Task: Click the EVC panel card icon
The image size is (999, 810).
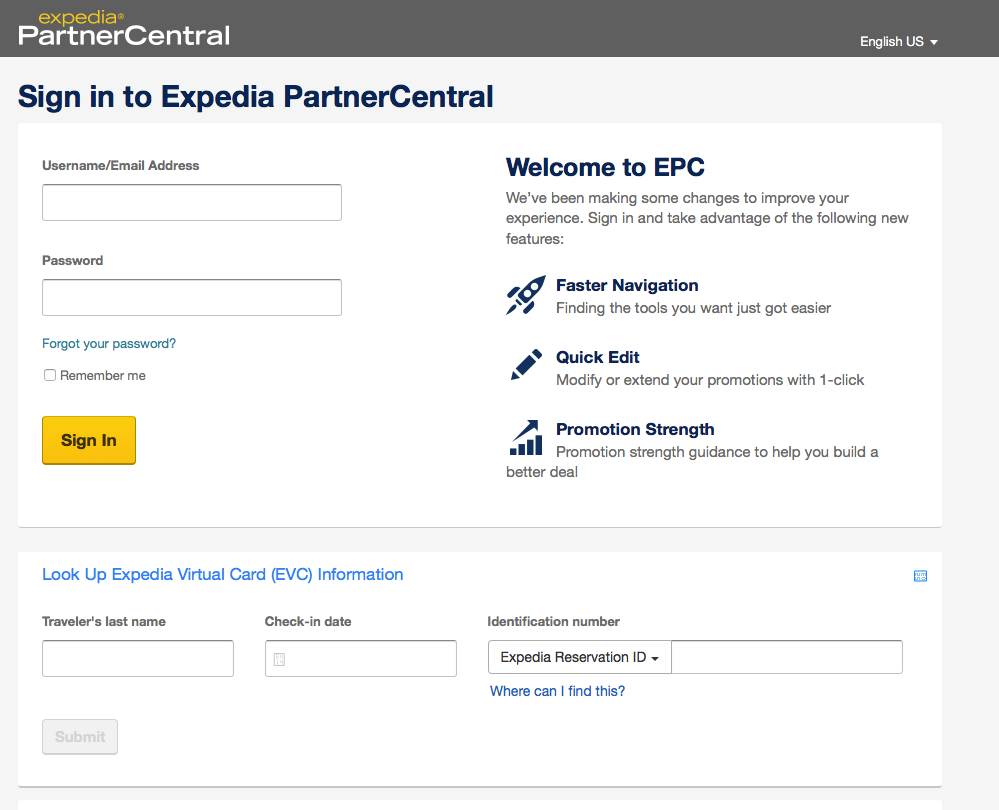Action: point(920,576)
